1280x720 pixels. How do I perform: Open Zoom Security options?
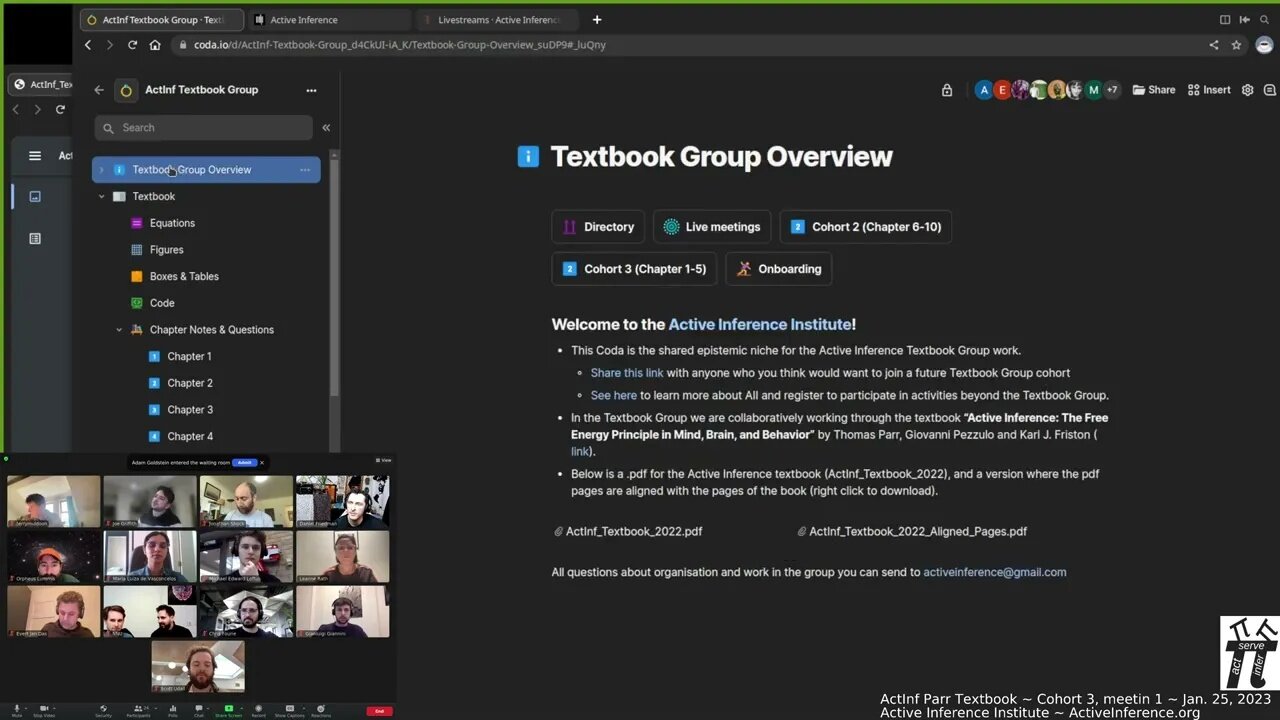pos(103,710)
